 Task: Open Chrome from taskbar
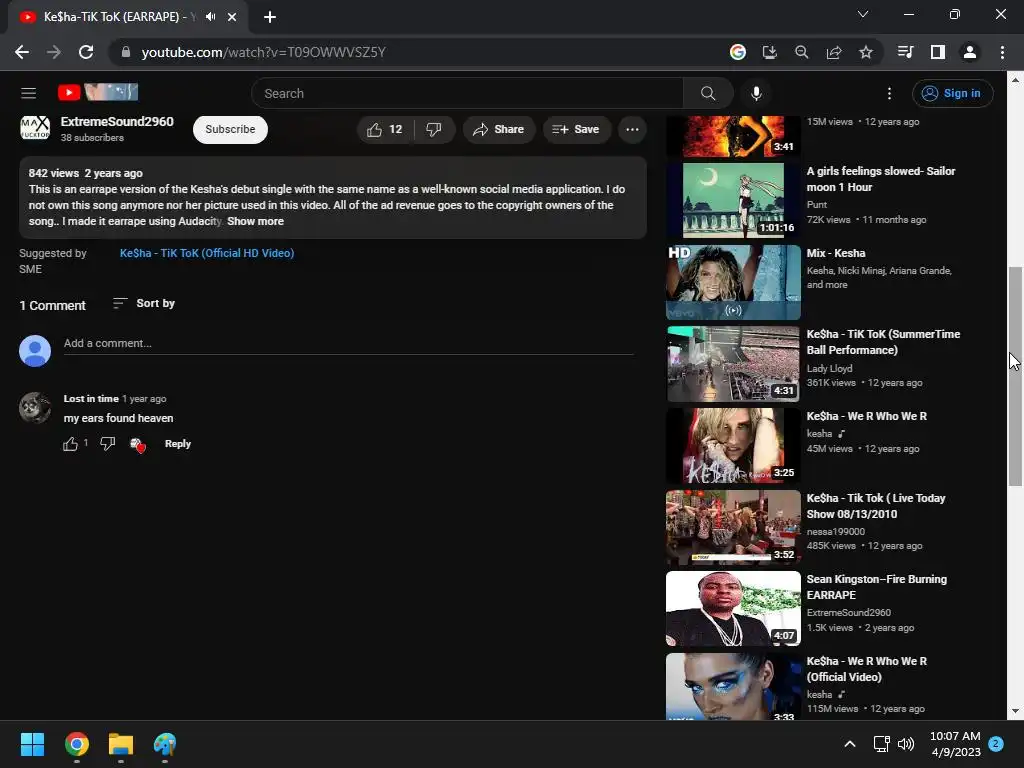76,744
